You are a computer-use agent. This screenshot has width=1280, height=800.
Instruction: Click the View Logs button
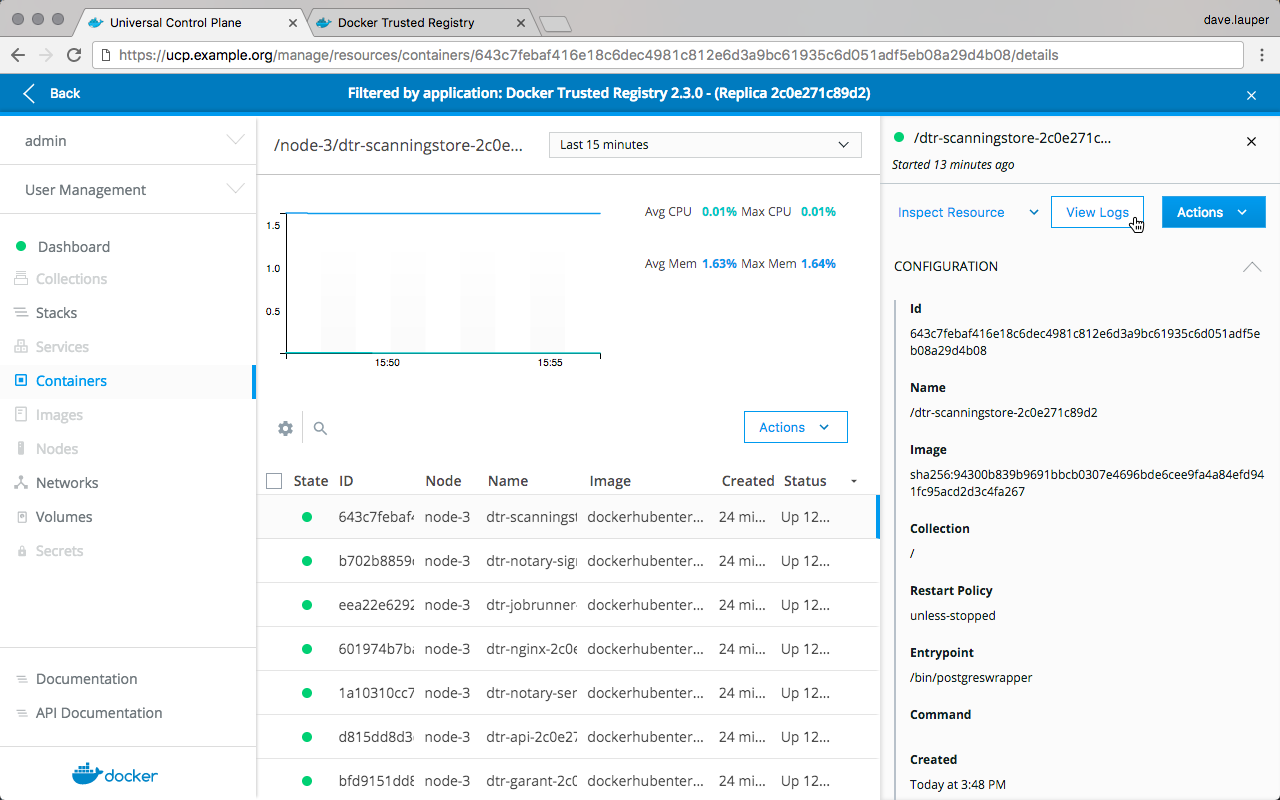tap(1096, 212)
